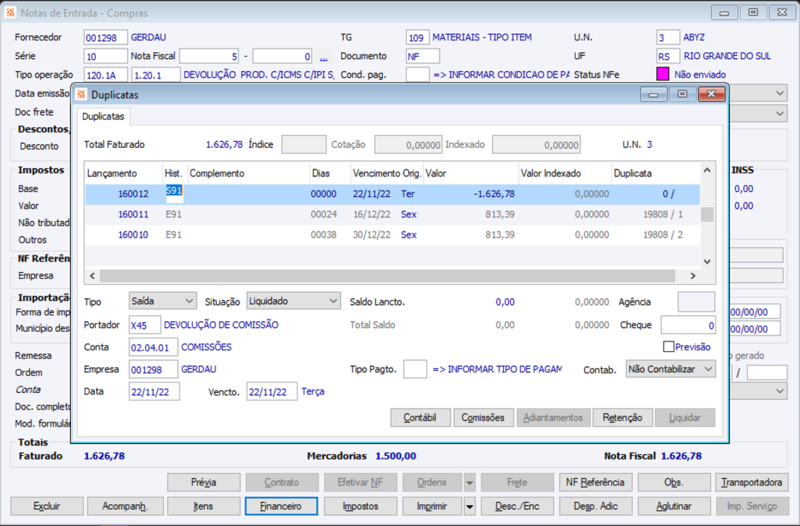Click the grid's horizontal scroll left arrow
This screenshot has height=526, width=800.
pos(91,276)
